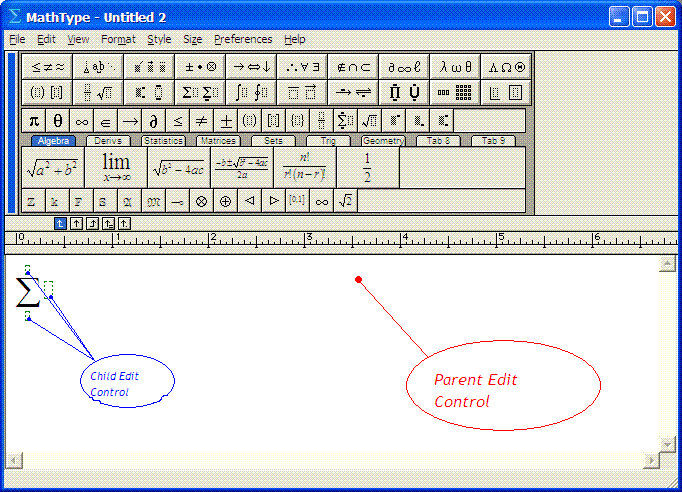This screenshot has height=492, width=682.
Task: Open the Size menu
Action: click(193, 39)
